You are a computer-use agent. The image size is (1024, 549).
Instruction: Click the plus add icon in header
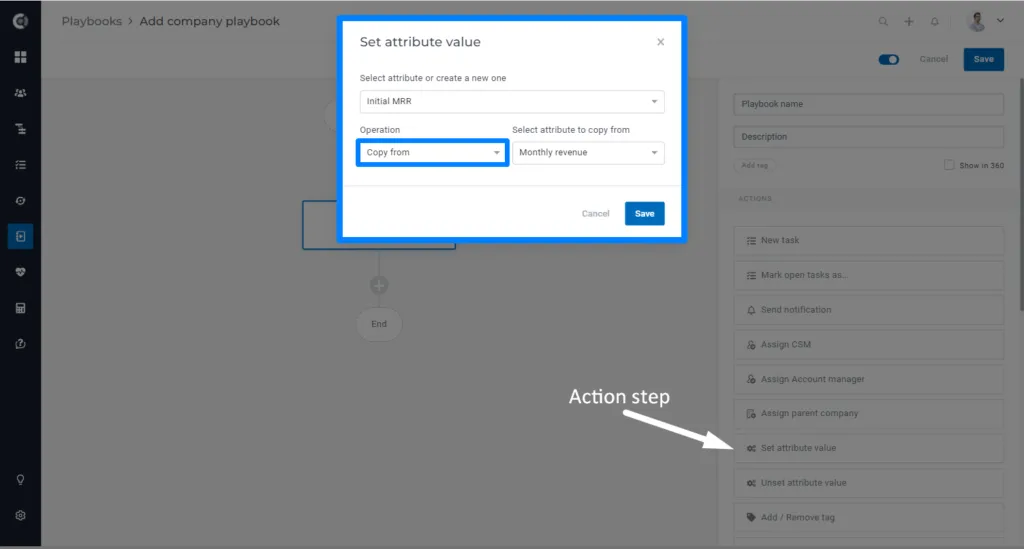pyautogui.click(x=908, y=22)
